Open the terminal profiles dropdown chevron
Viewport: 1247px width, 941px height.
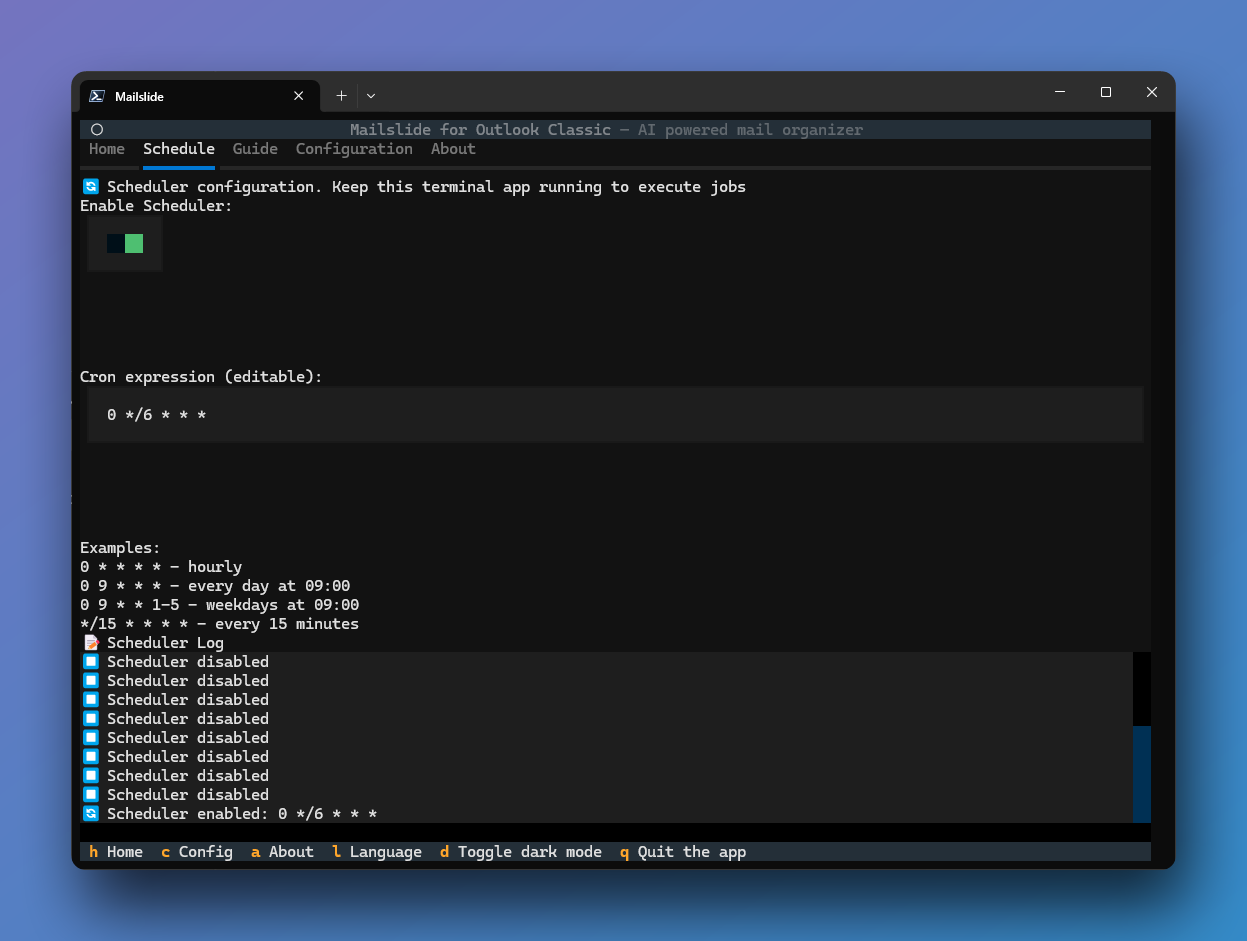[371, 96]
